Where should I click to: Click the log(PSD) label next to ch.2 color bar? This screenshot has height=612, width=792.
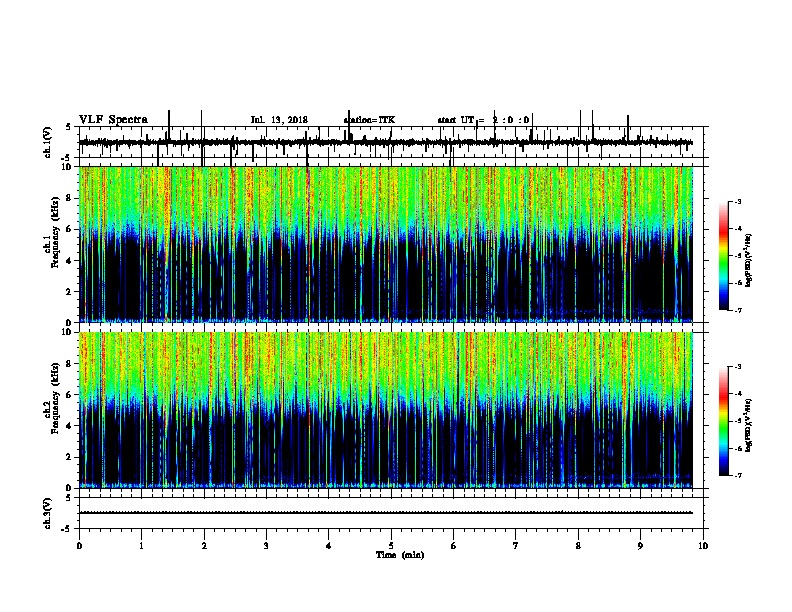[748, 425]
